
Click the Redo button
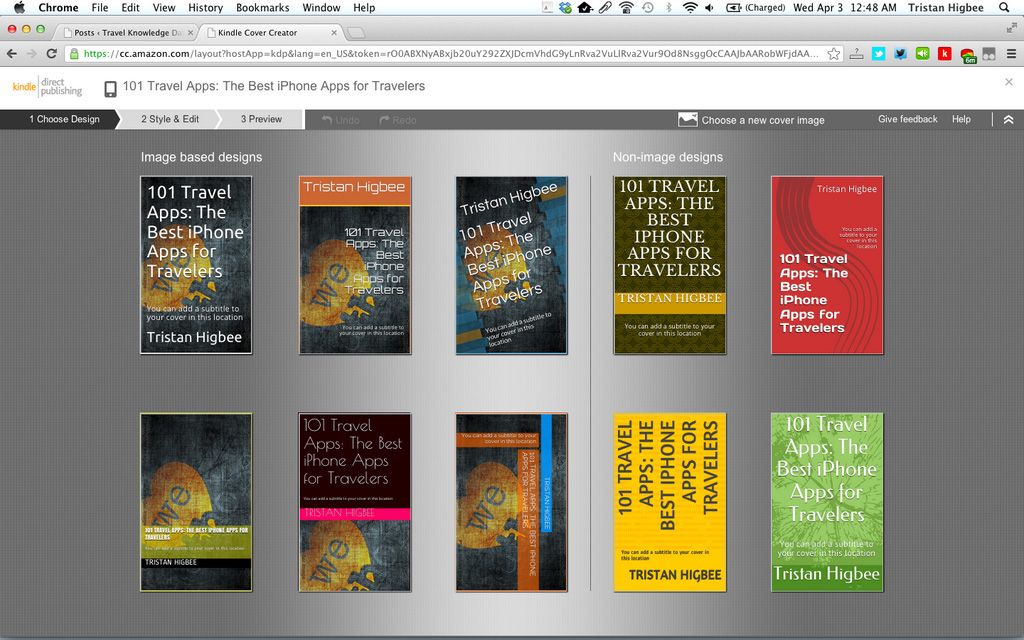pos(398,120)
